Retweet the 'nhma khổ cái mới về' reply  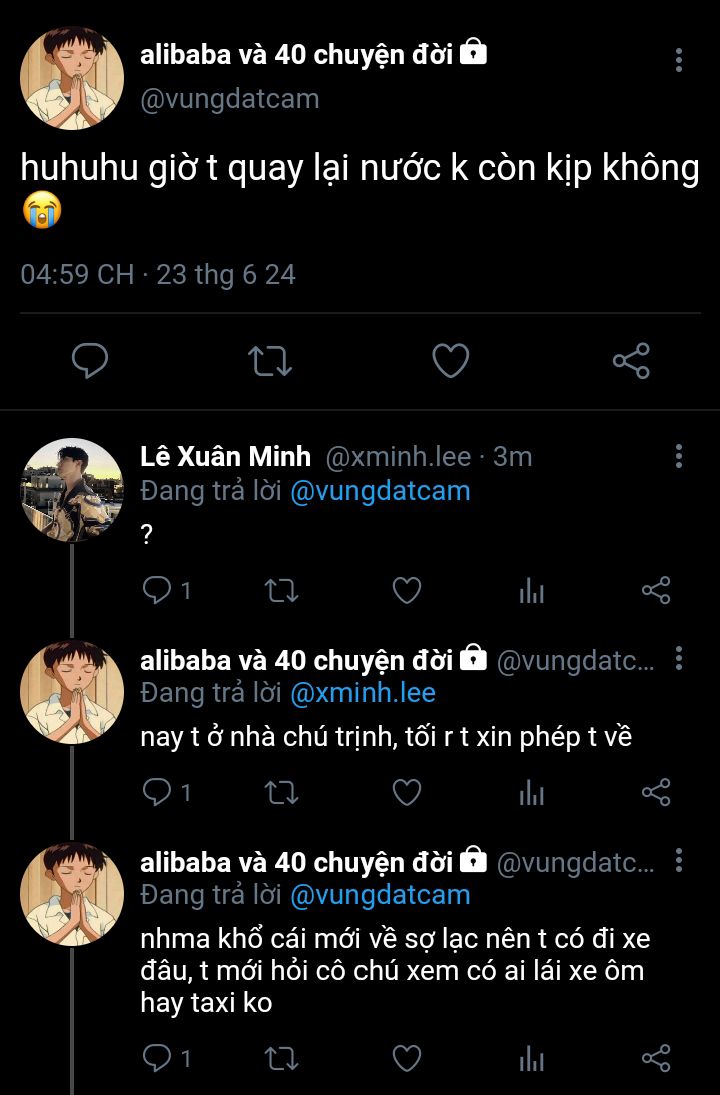(x=281, y=1058)
